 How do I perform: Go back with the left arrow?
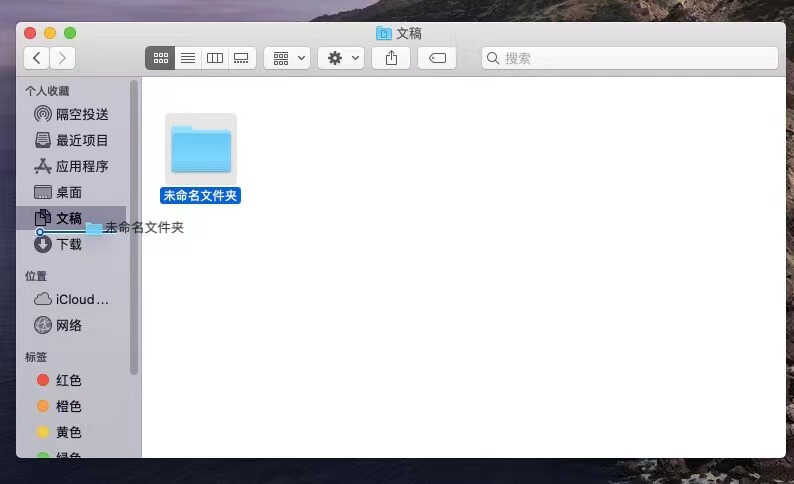(x=36, y=58)
